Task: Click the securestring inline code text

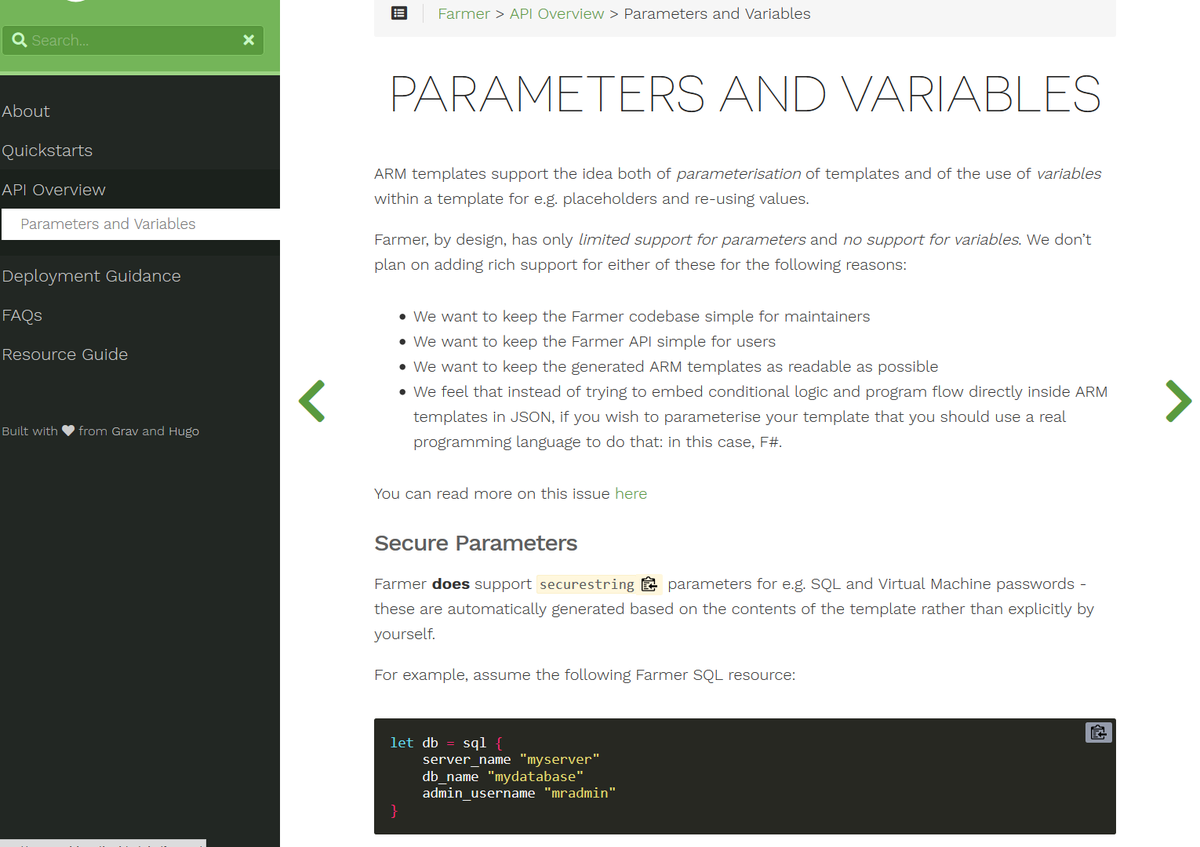Action: click(x=587, y=584)
